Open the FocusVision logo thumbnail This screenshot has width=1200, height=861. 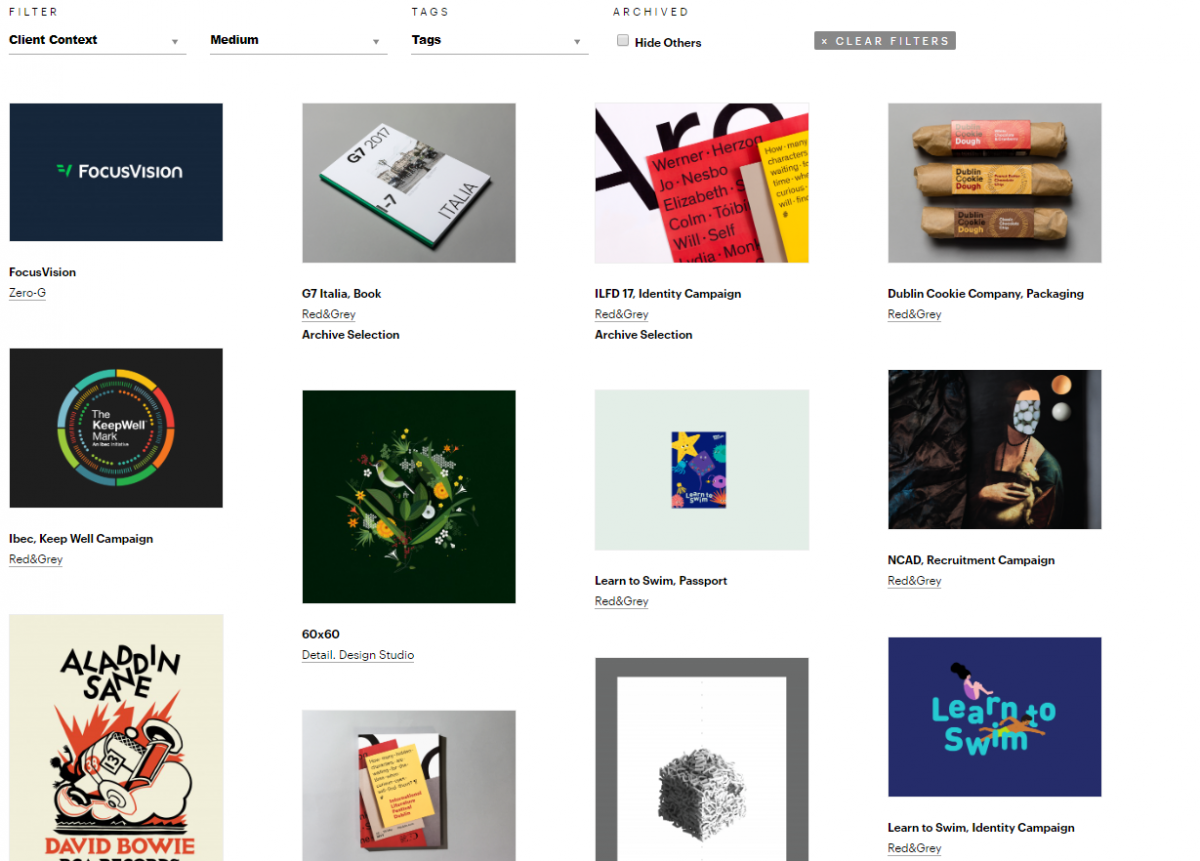(116, 172)
